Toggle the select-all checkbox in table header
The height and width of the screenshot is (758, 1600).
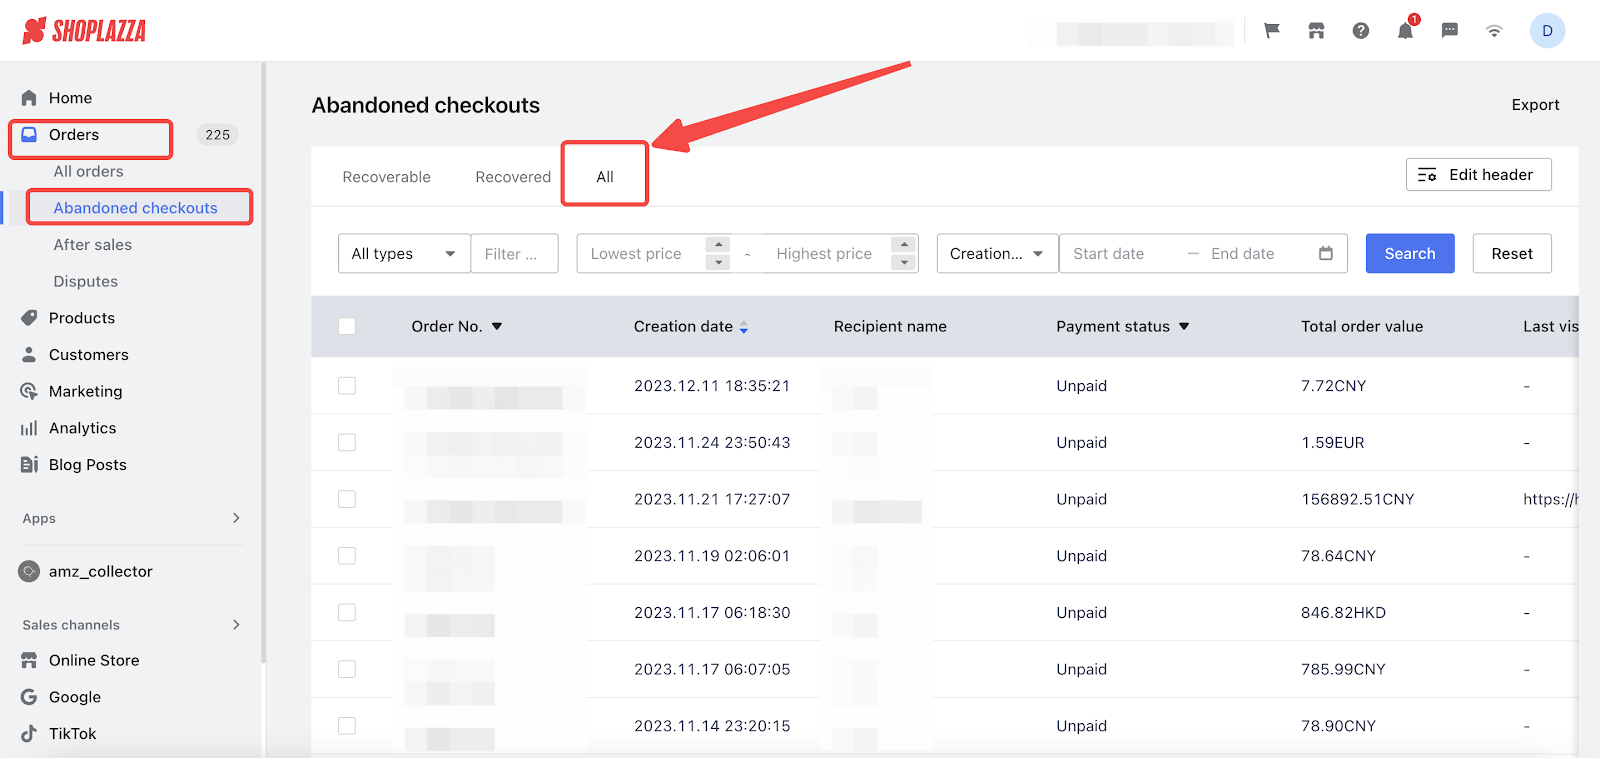tap(347, 326)
